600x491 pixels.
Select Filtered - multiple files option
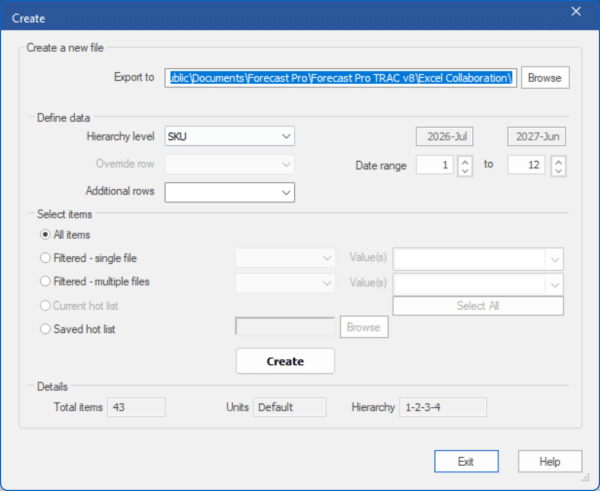pyautogui.click(x=45, y=282)
